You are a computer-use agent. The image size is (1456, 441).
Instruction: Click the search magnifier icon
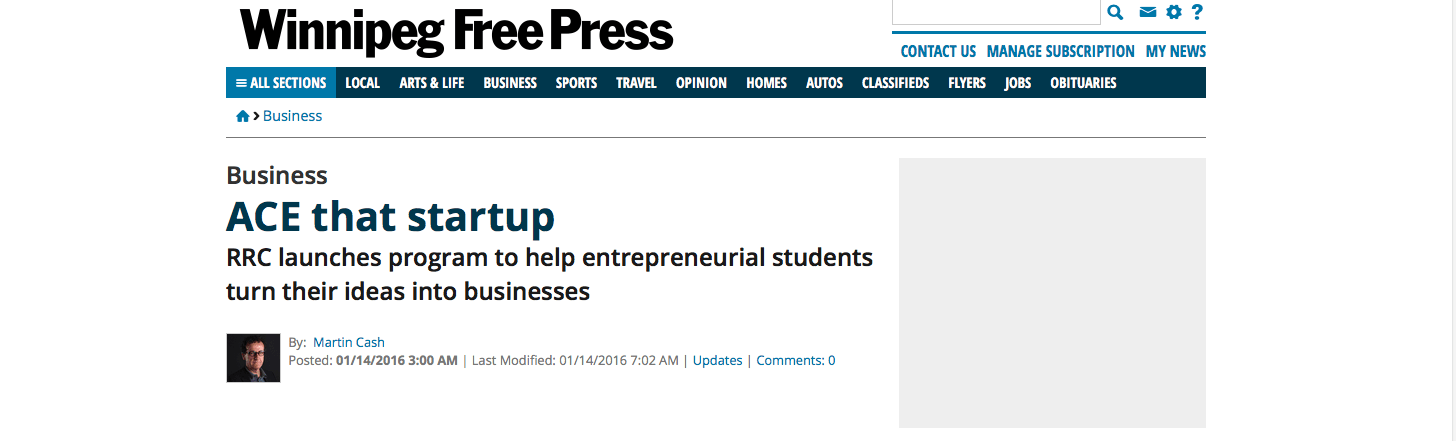[x=1115, y=12]
